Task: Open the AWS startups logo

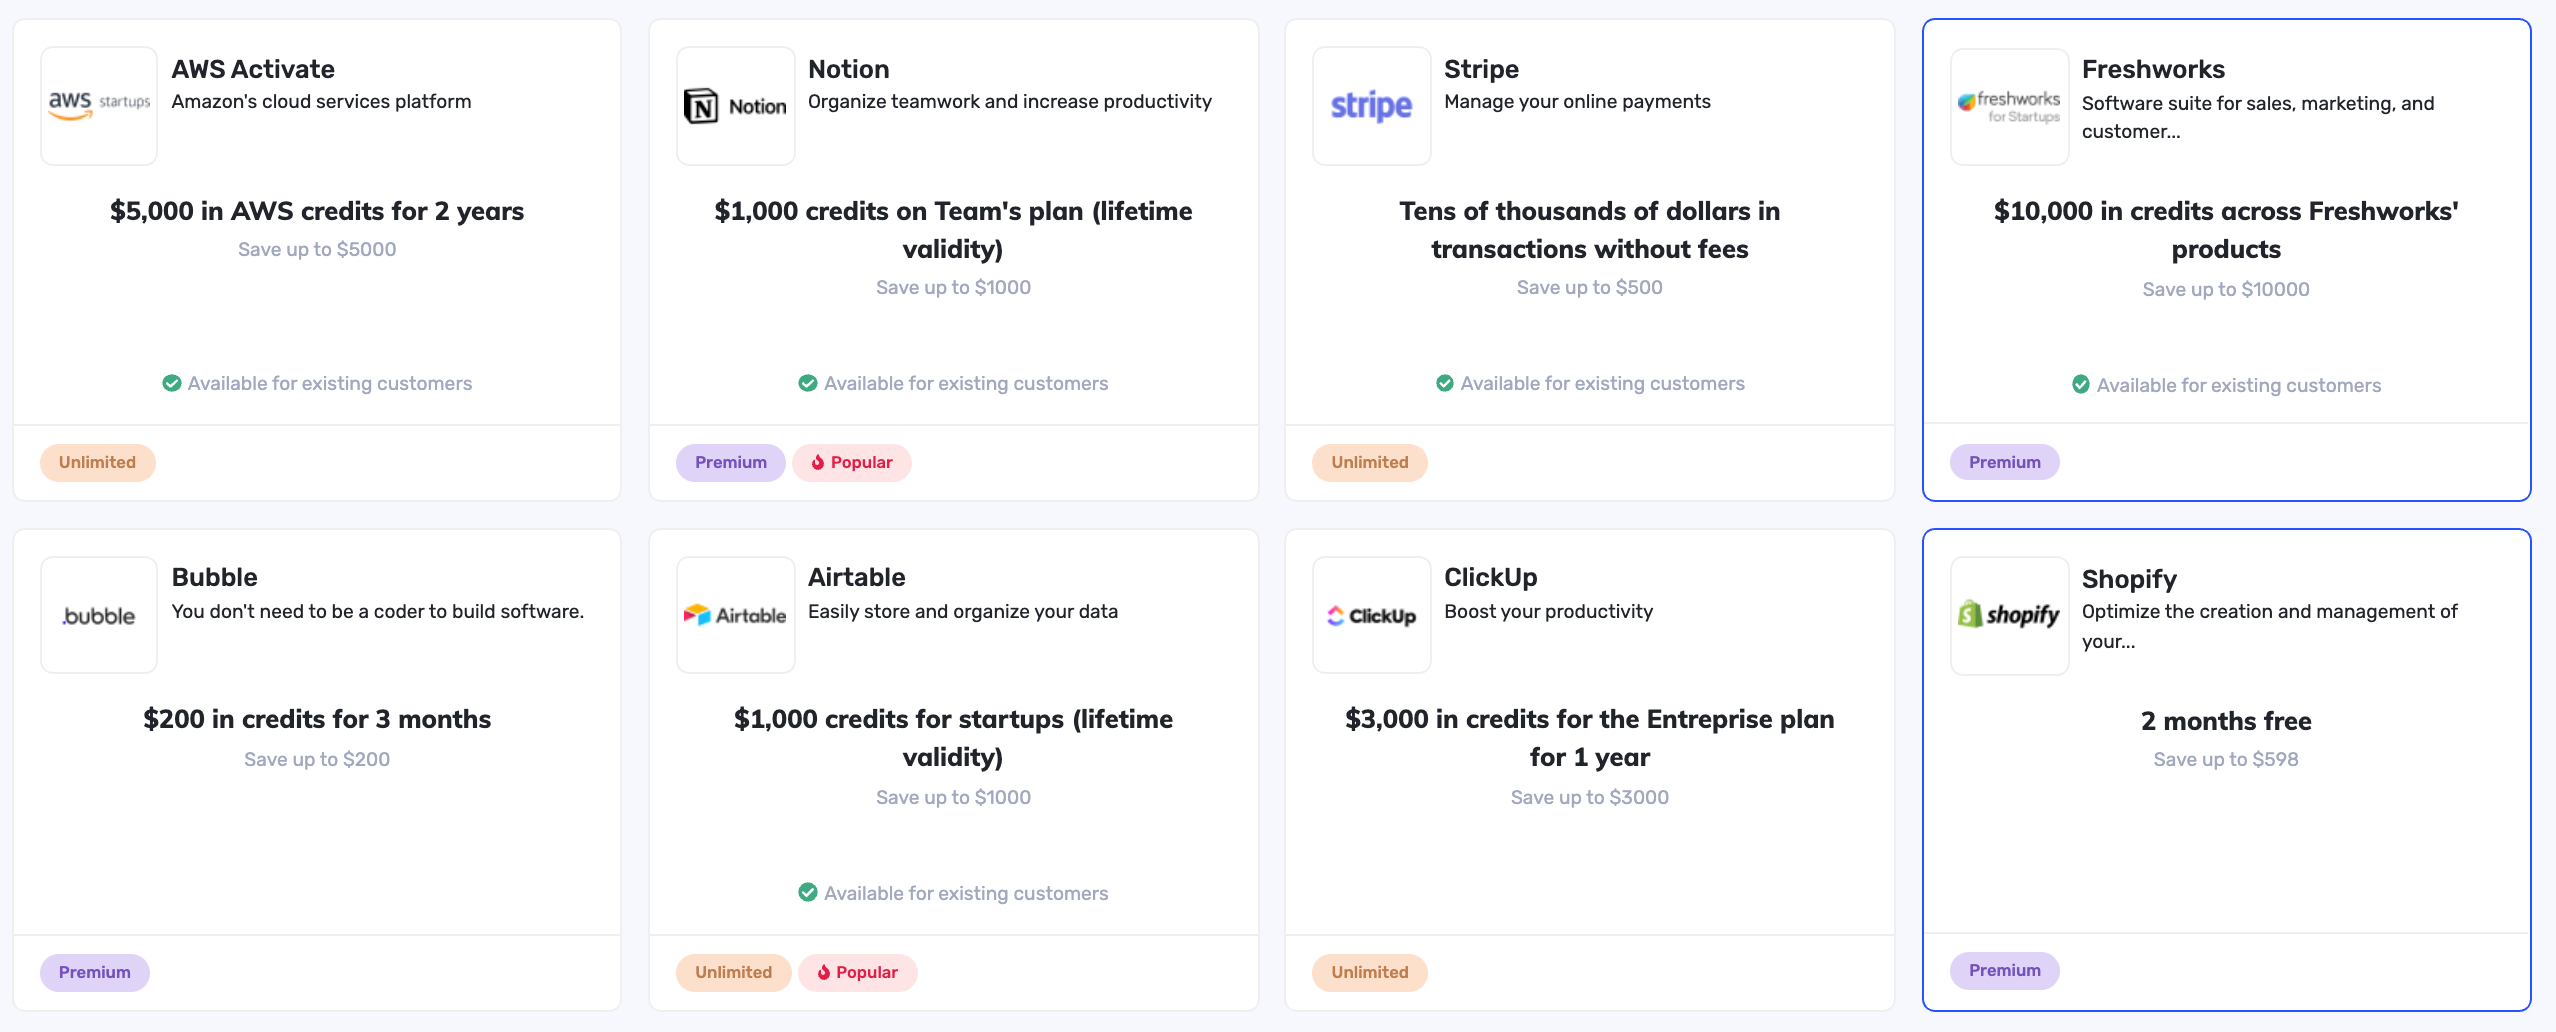Action: (99, 106)
